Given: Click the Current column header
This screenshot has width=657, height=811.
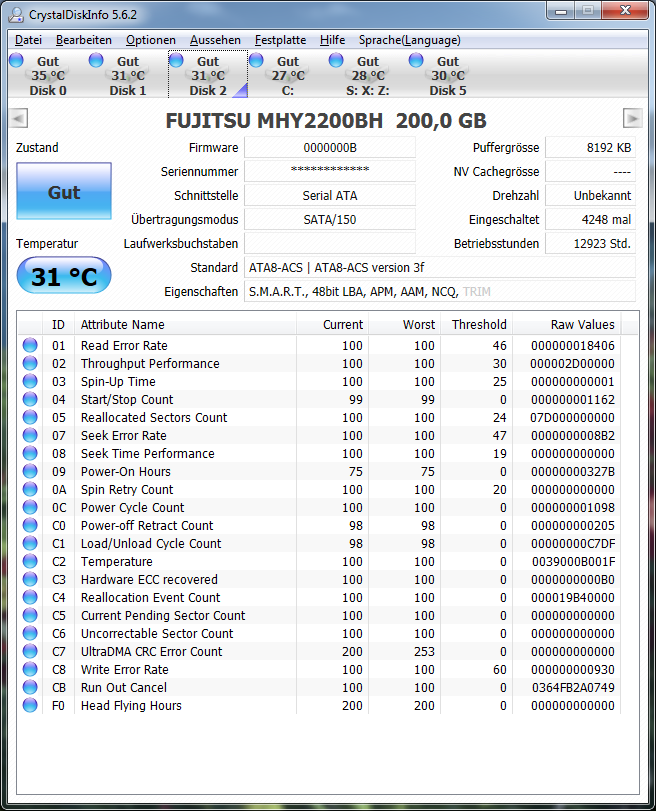Looking at the screenshot, I should [332, 324].
